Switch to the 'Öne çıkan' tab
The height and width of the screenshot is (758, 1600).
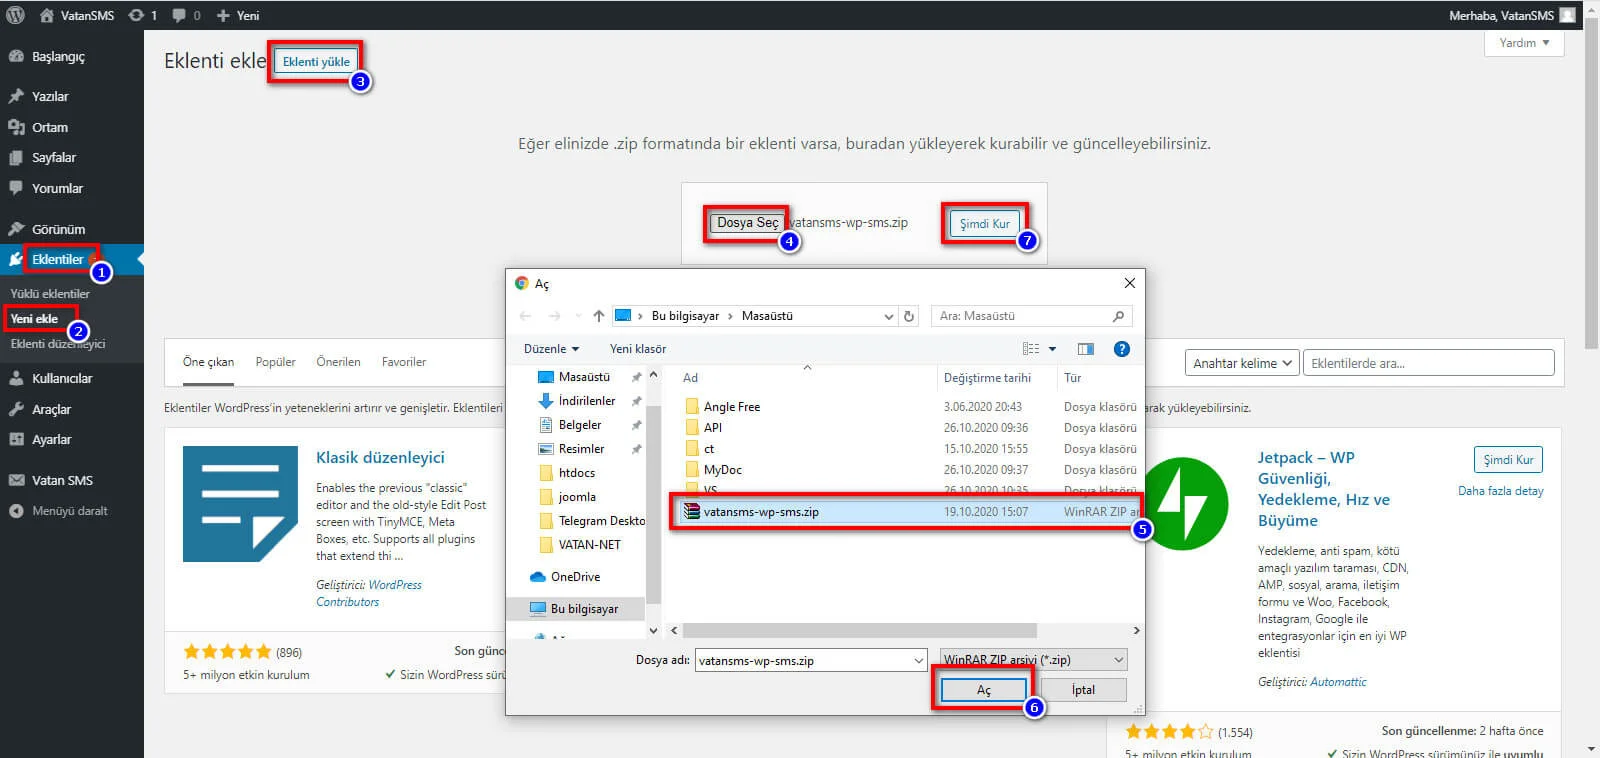(208, 362)
